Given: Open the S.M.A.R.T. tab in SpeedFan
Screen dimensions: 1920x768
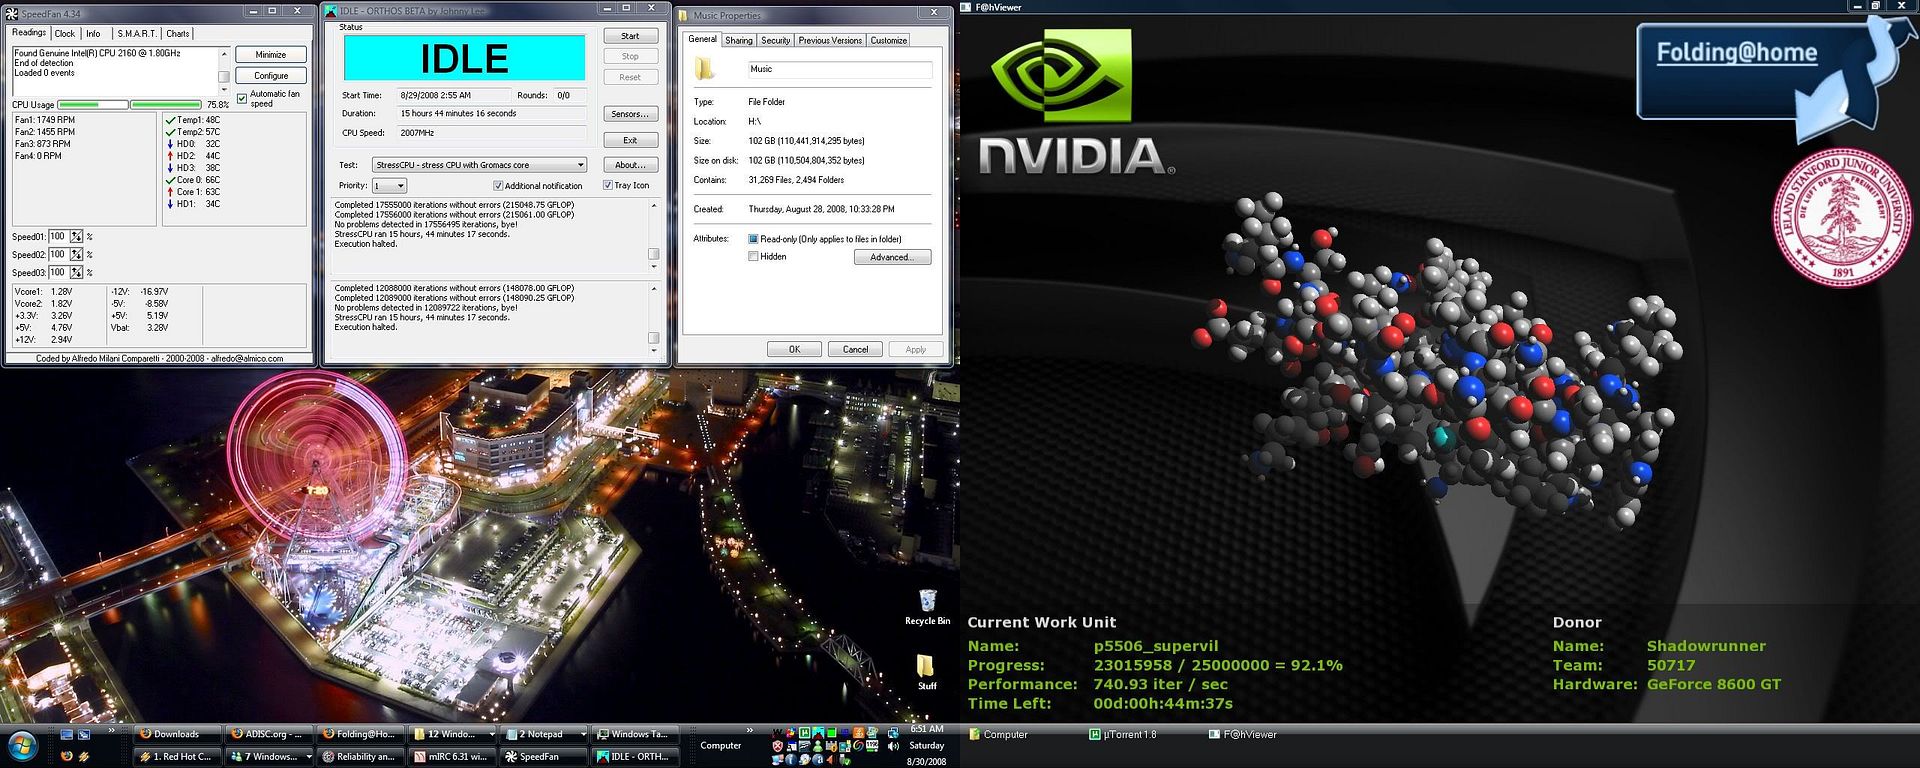Looking at the screenshot, I should coord(137,34).
